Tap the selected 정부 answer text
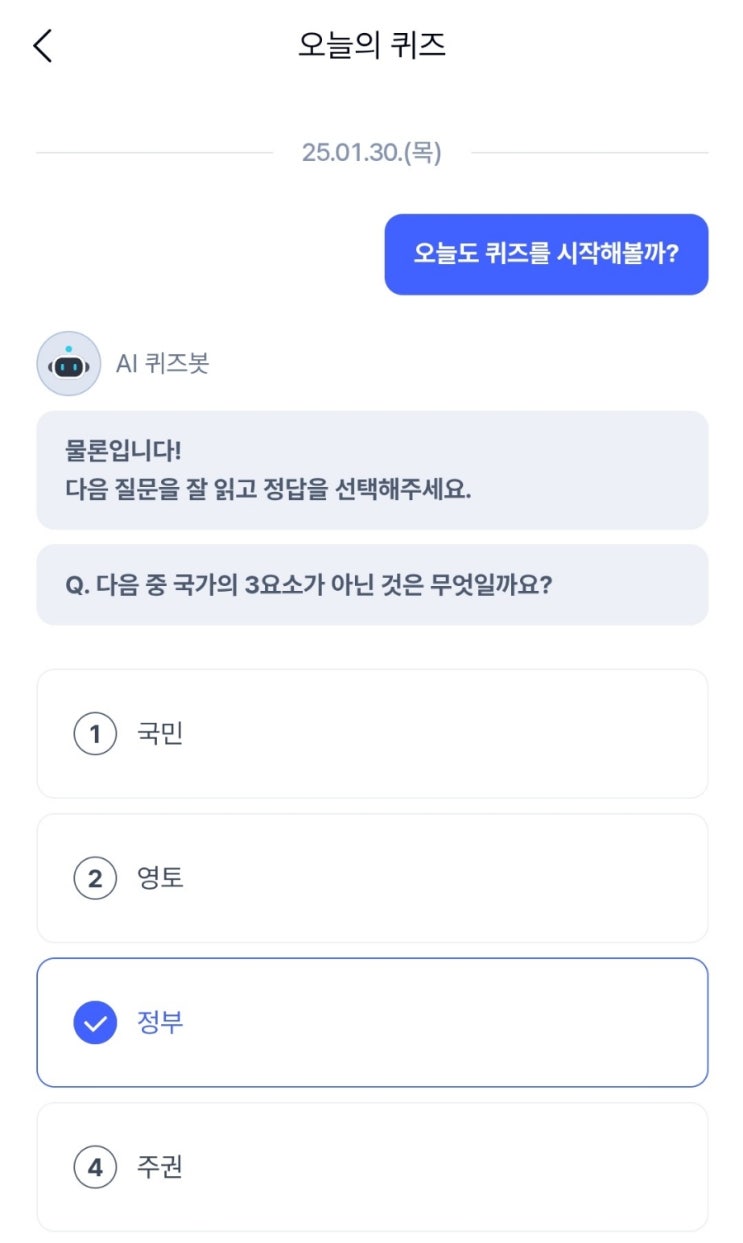743x1243 pixels. click(160, 1023)
